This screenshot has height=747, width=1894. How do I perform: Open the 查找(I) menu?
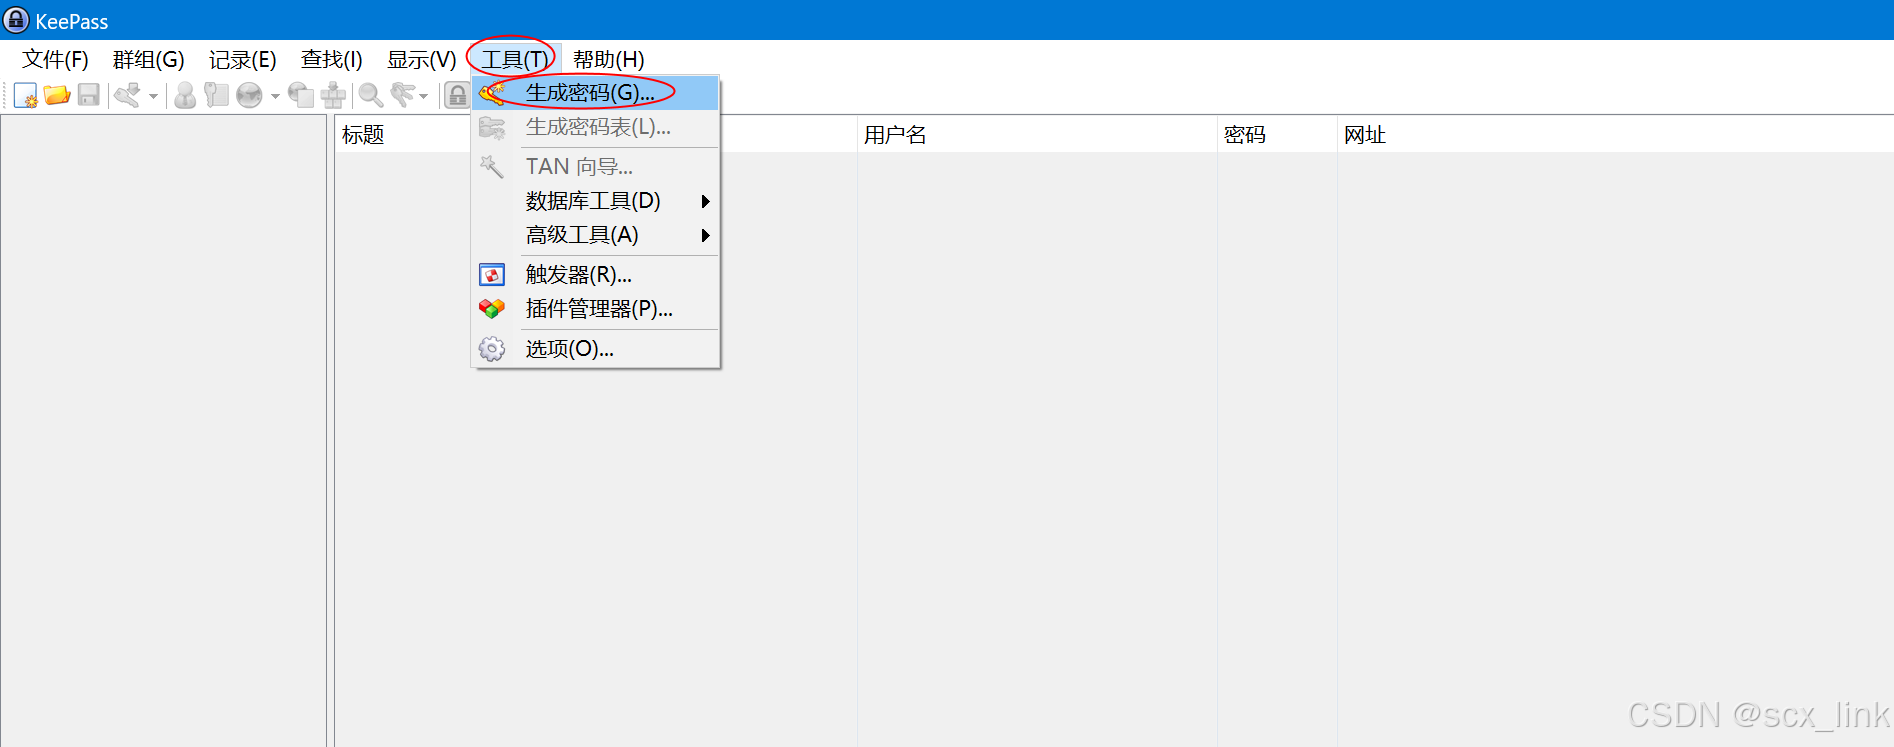pyautogui.click(x=331, y=60)
